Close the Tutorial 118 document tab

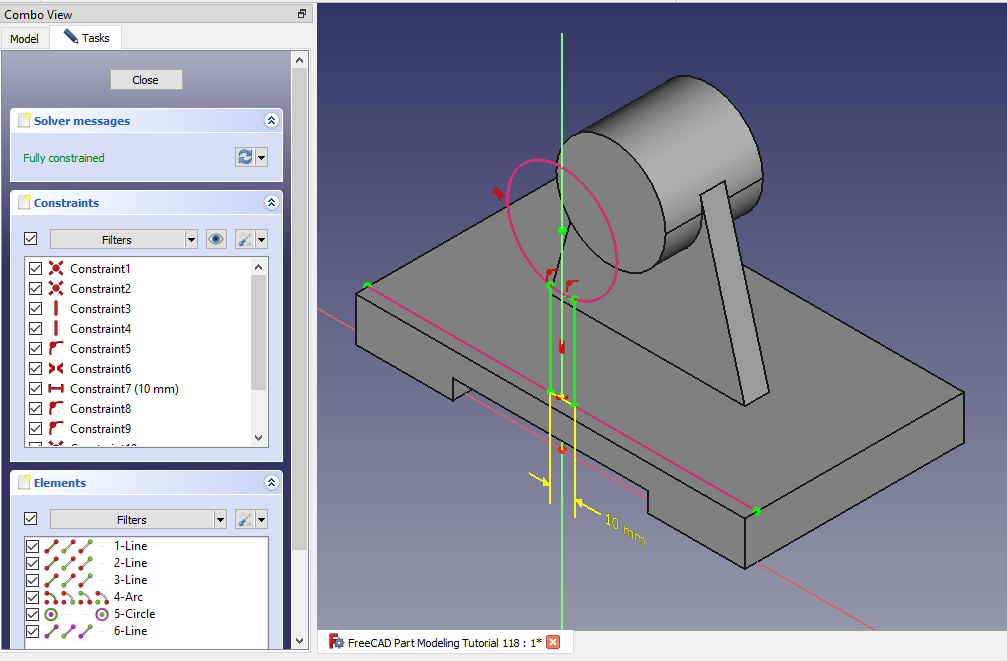pos(553,642)
